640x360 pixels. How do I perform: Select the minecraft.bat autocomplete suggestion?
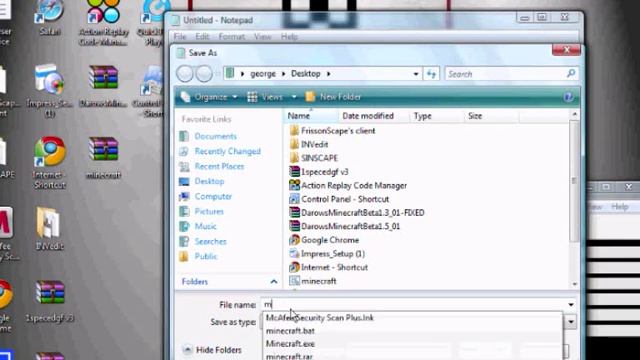(290, 331)
